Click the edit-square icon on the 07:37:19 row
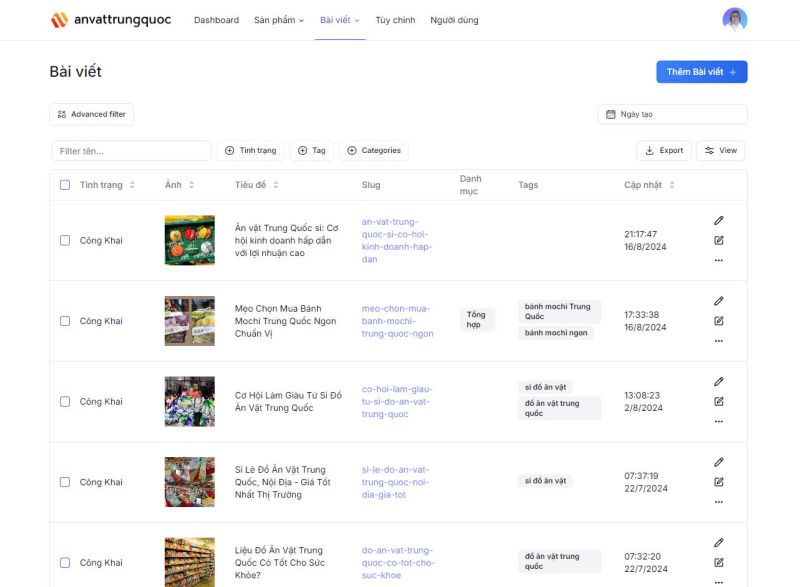The width and height of the screenshot is (800, 587). [718, 482]
